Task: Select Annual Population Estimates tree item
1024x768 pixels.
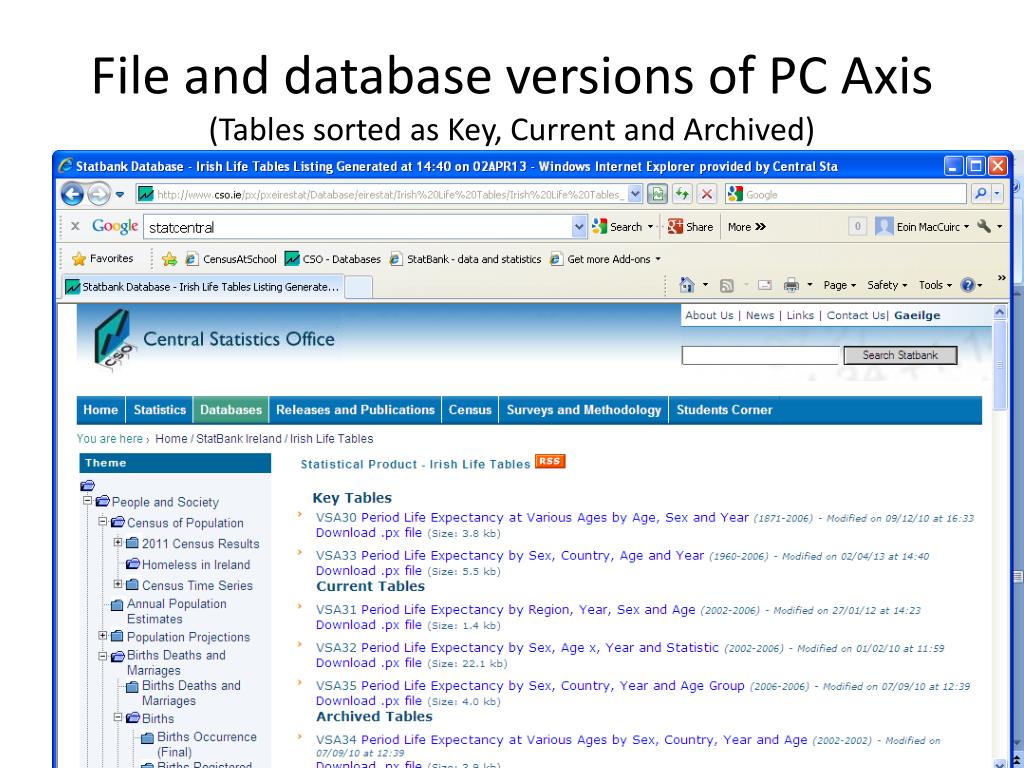Action: coord(176,611)
